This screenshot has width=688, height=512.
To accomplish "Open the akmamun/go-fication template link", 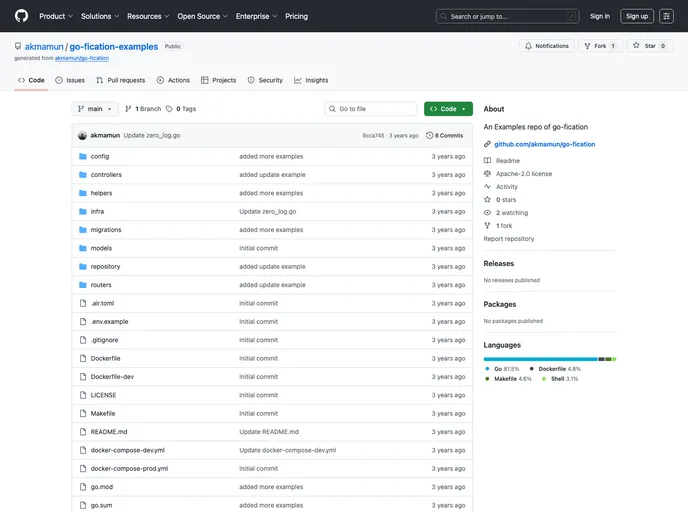I will coord(82,58).
